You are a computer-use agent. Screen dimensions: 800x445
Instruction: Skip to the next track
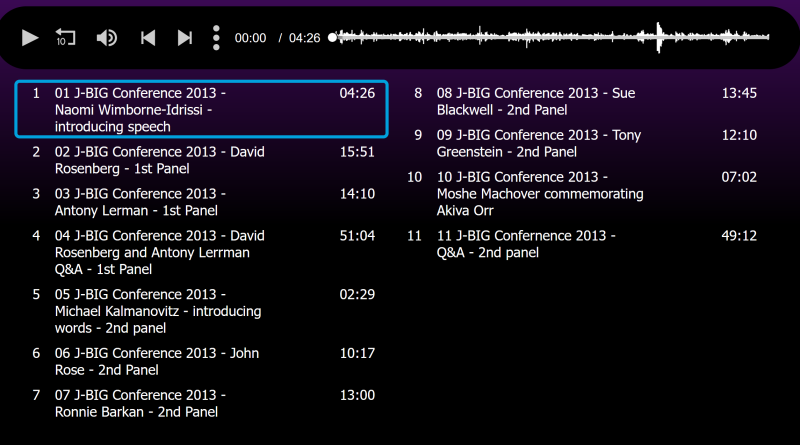[x=185, y=38]
